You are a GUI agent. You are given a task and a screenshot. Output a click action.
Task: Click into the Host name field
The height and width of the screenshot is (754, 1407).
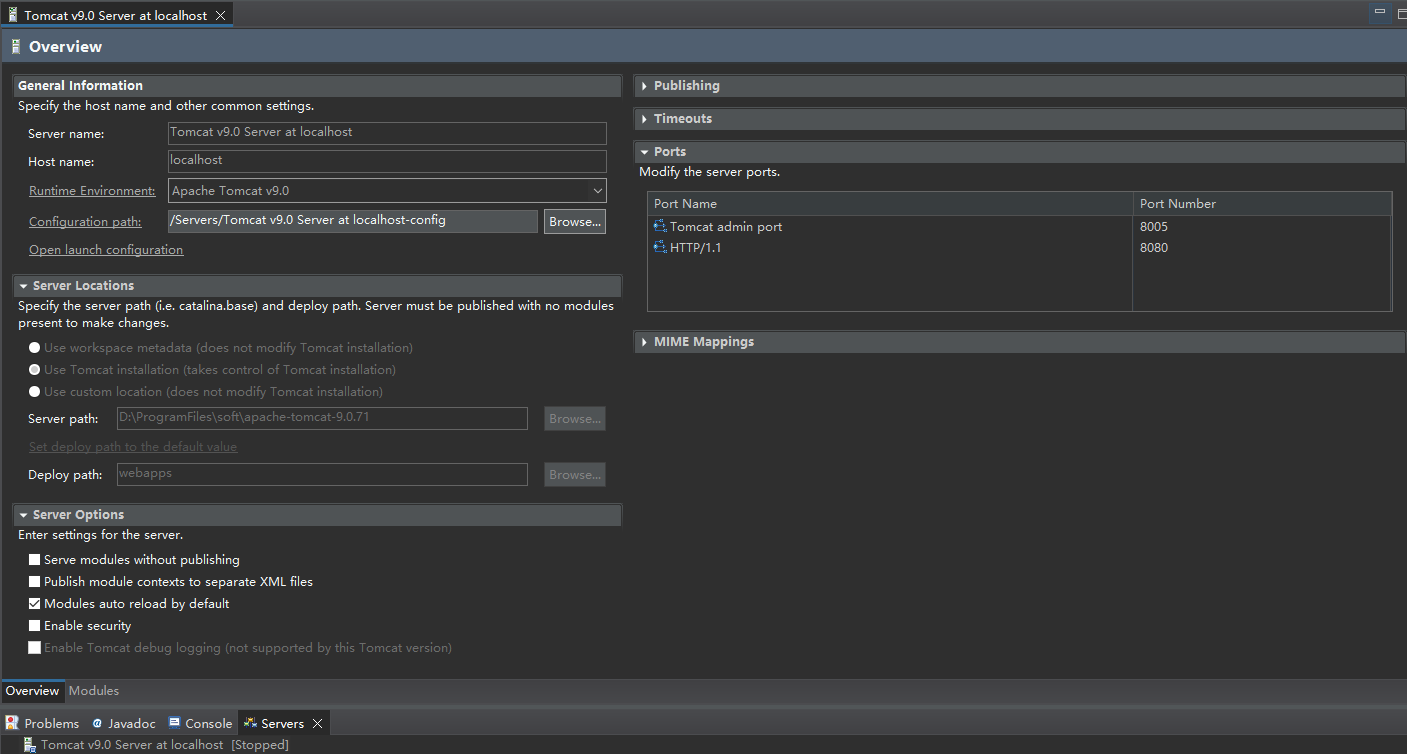[387, 161]
